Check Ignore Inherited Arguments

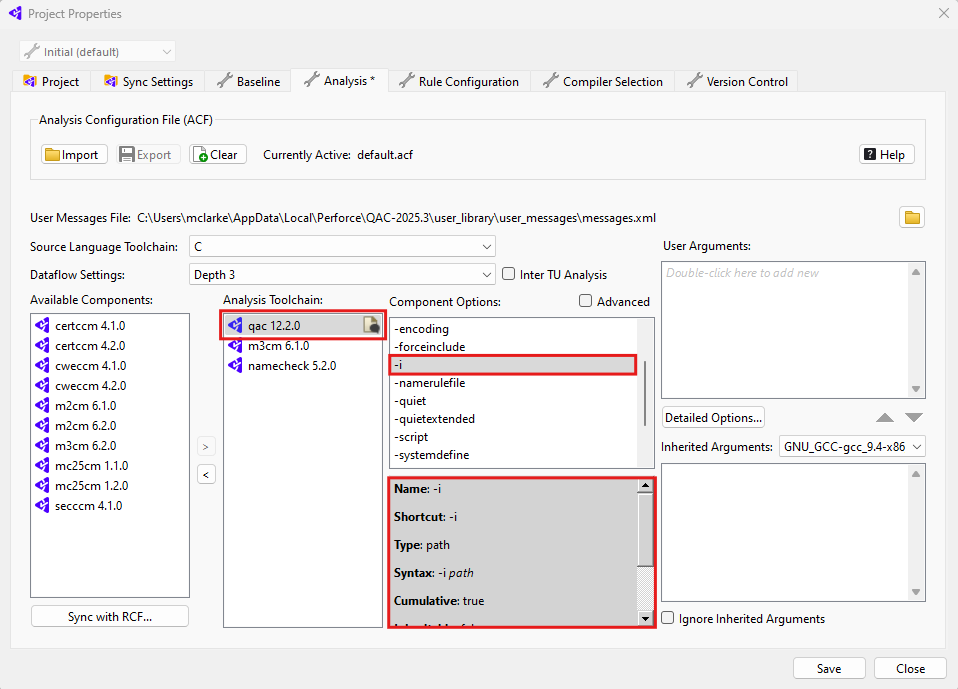(x=668, y=618)
